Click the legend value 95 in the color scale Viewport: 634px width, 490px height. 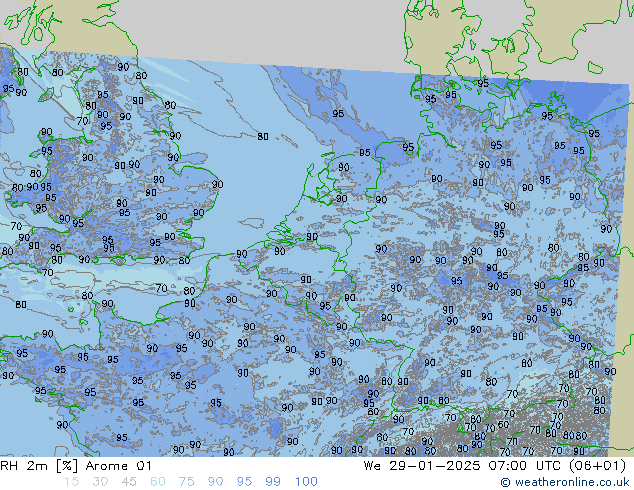coord(244,482)
